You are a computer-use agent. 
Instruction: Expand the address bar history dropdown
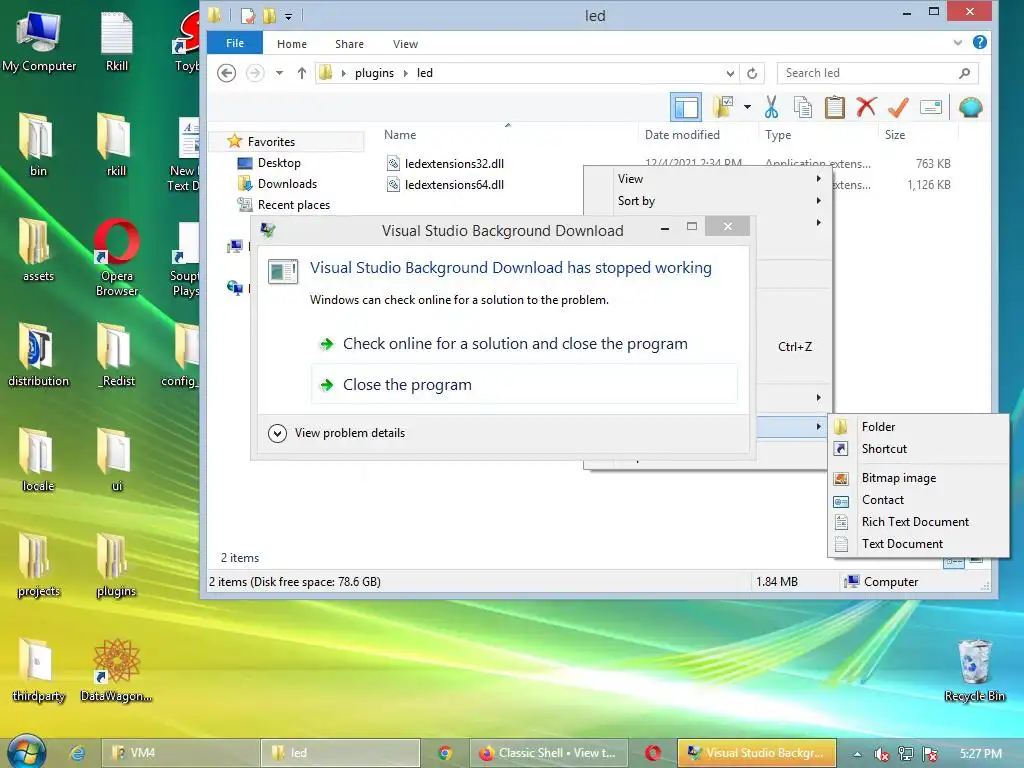tap(730, 73)
